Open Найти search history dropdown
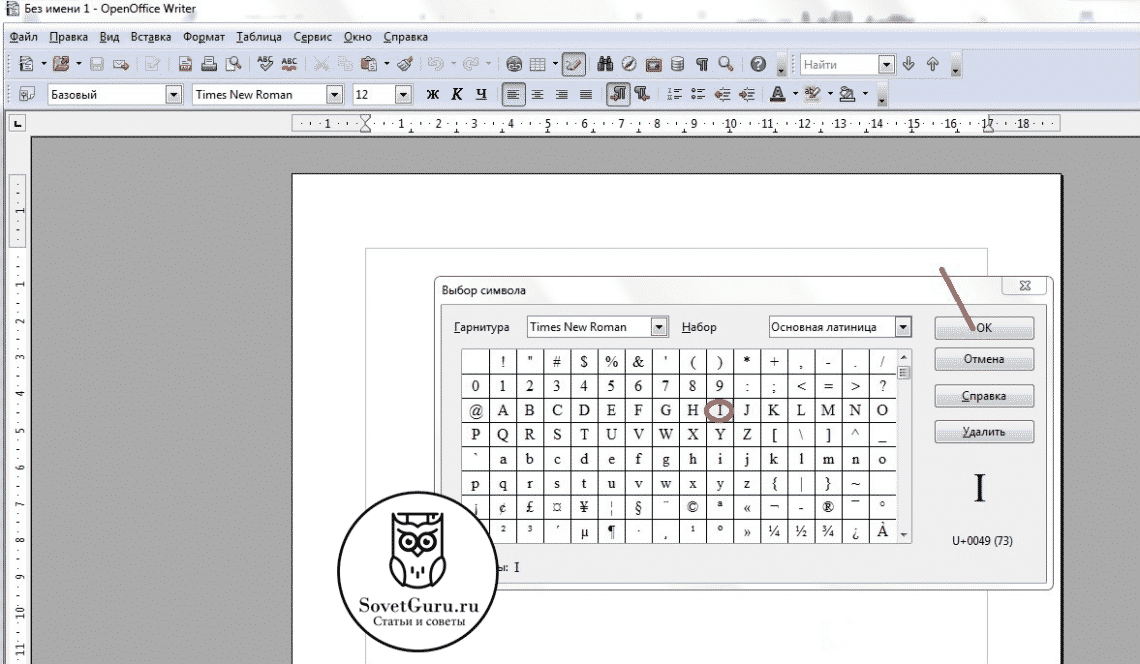The image size is (1140, 664). (886, 65)
